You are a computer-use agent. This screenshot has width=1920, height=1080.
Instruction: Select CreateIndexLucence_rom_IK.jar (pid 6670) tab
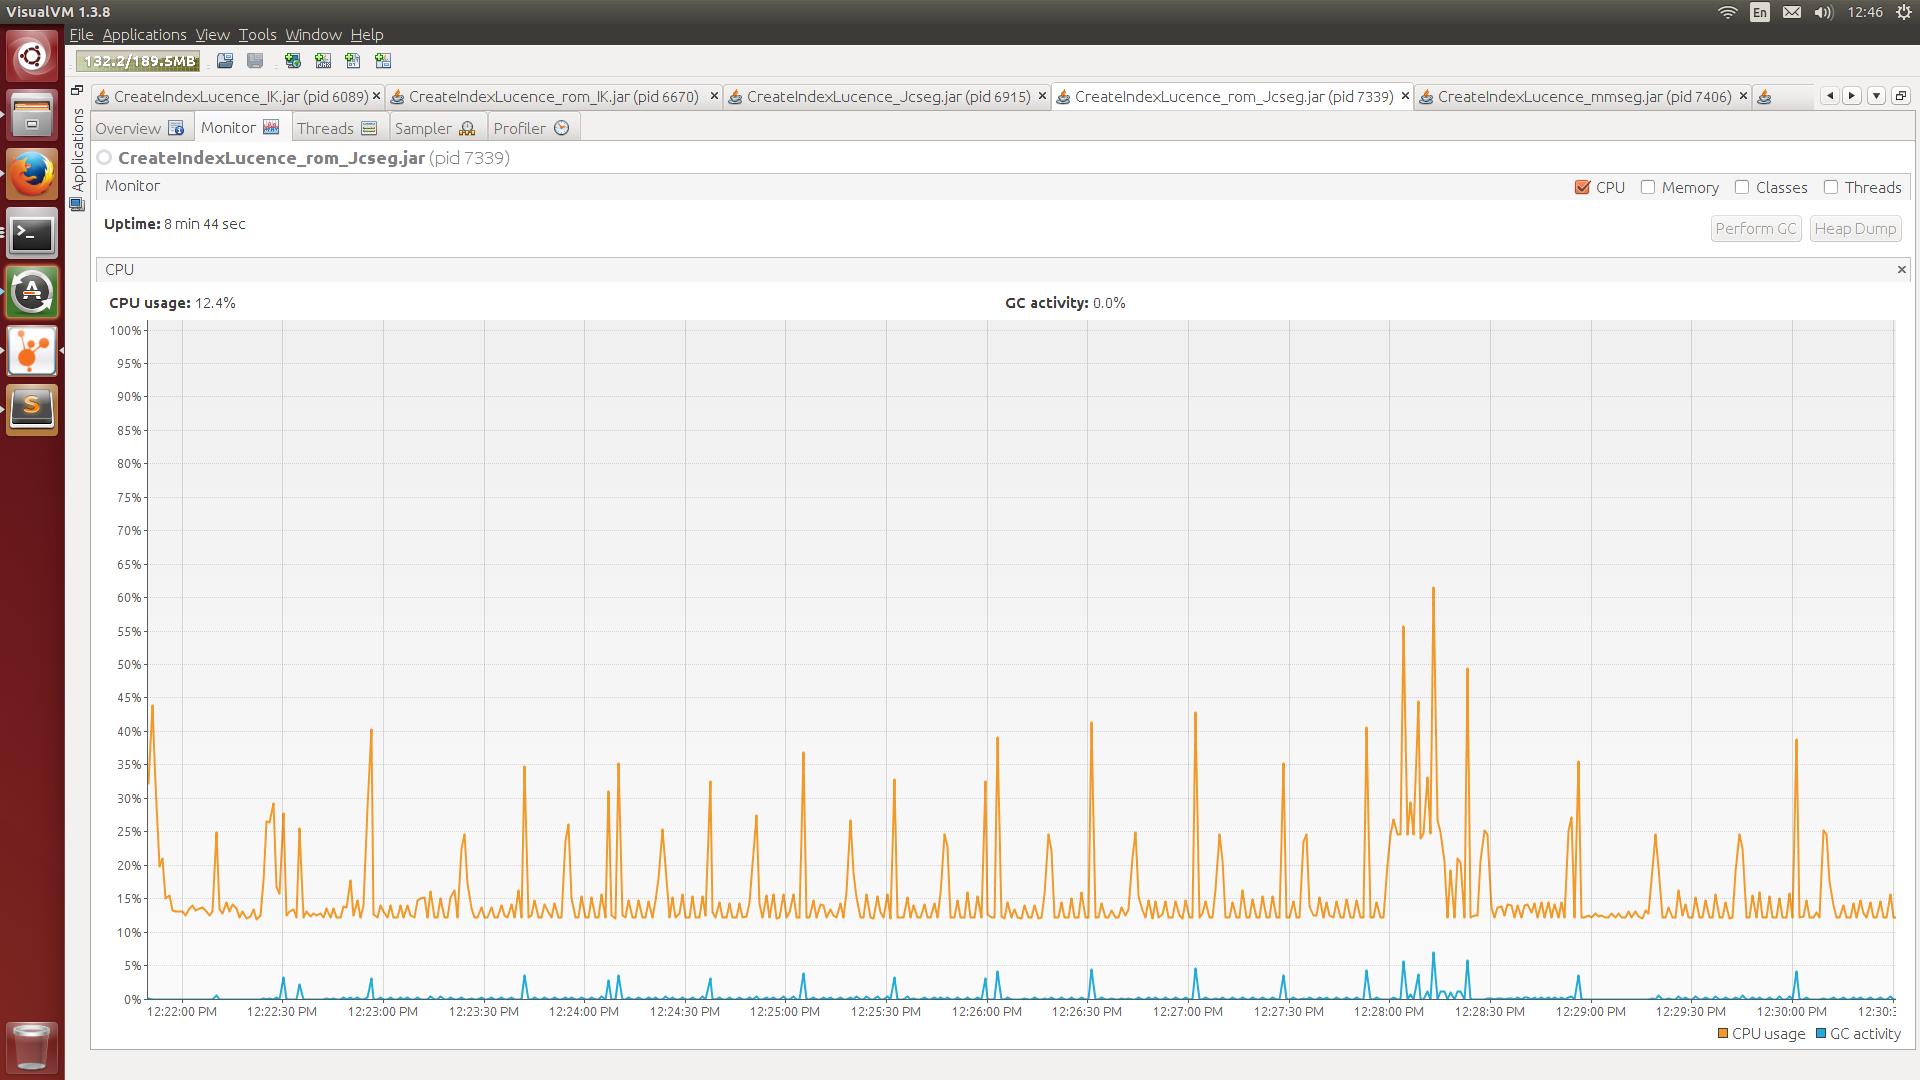[x=553, y=96]
